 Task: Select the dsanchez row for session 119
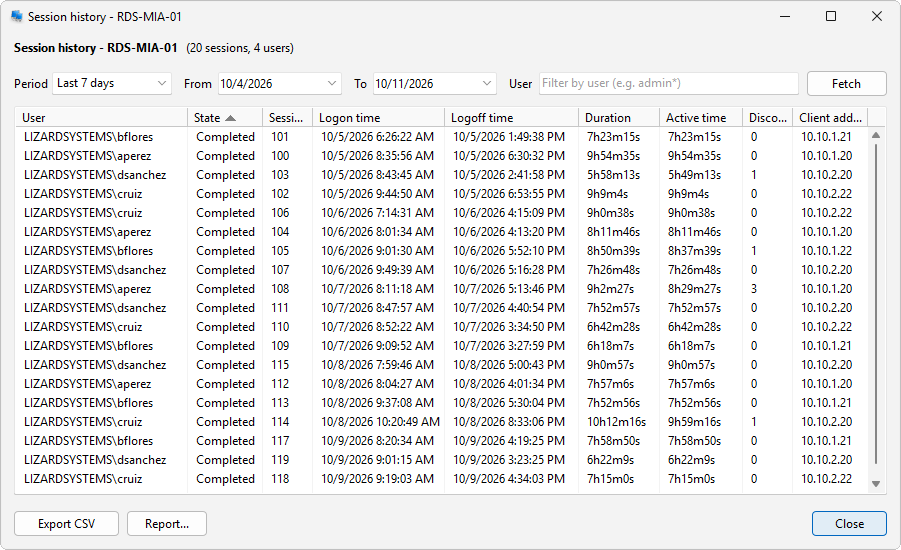click(441, 459)
